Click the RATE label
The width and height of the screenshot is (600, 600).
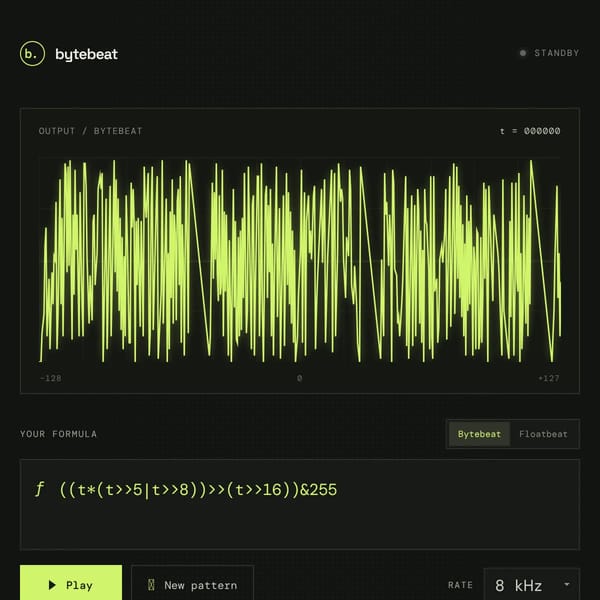pyautogui.click(x=460, y=585)
